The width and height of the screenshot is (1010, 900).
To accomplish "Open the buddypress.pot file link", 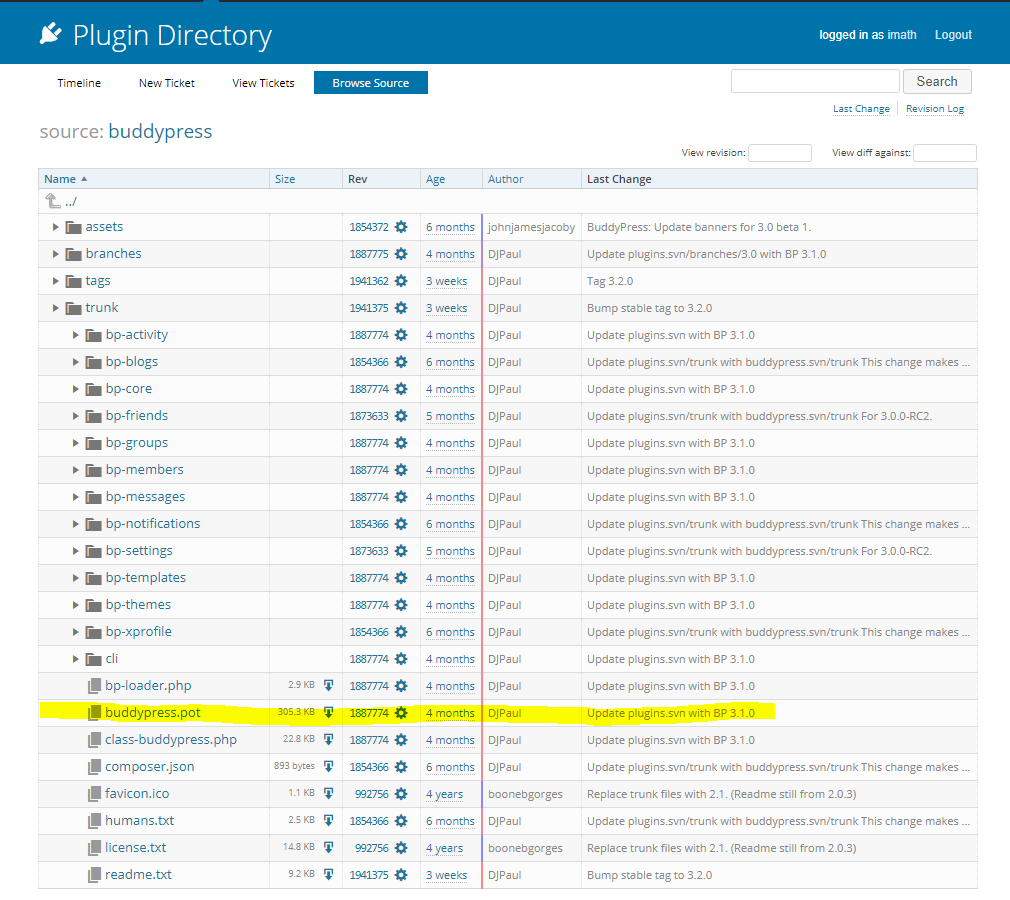I will click(153, 713).
